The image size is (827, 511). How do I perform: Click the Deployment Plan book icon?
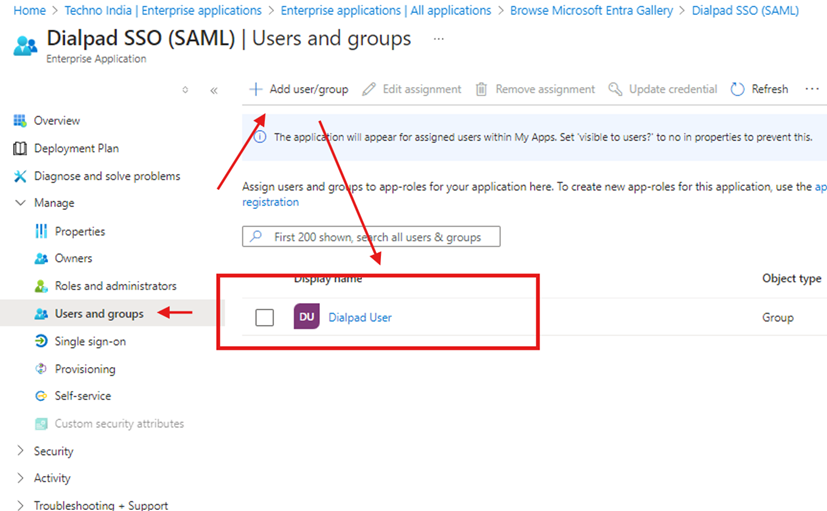(x=20, y=149)
